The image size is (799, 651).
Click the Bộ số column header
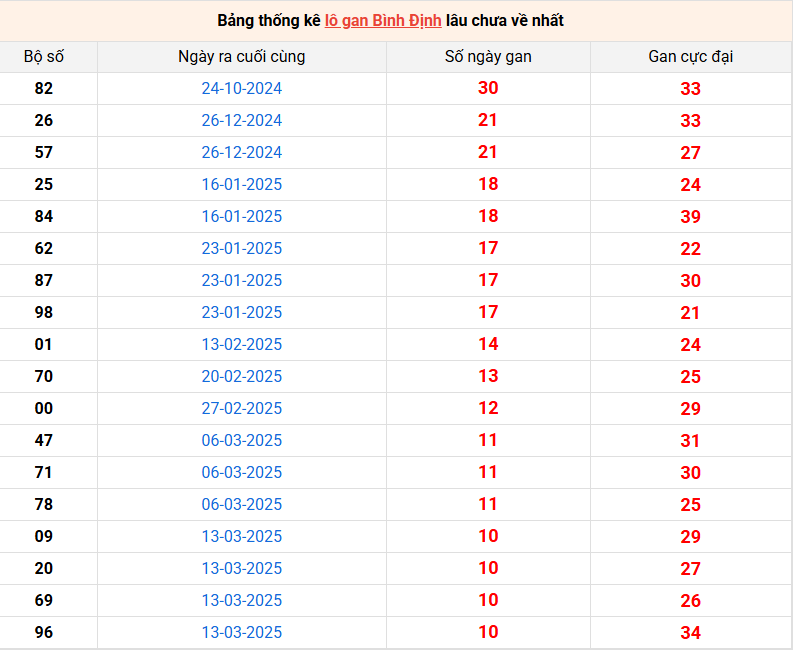coord(44,57)
